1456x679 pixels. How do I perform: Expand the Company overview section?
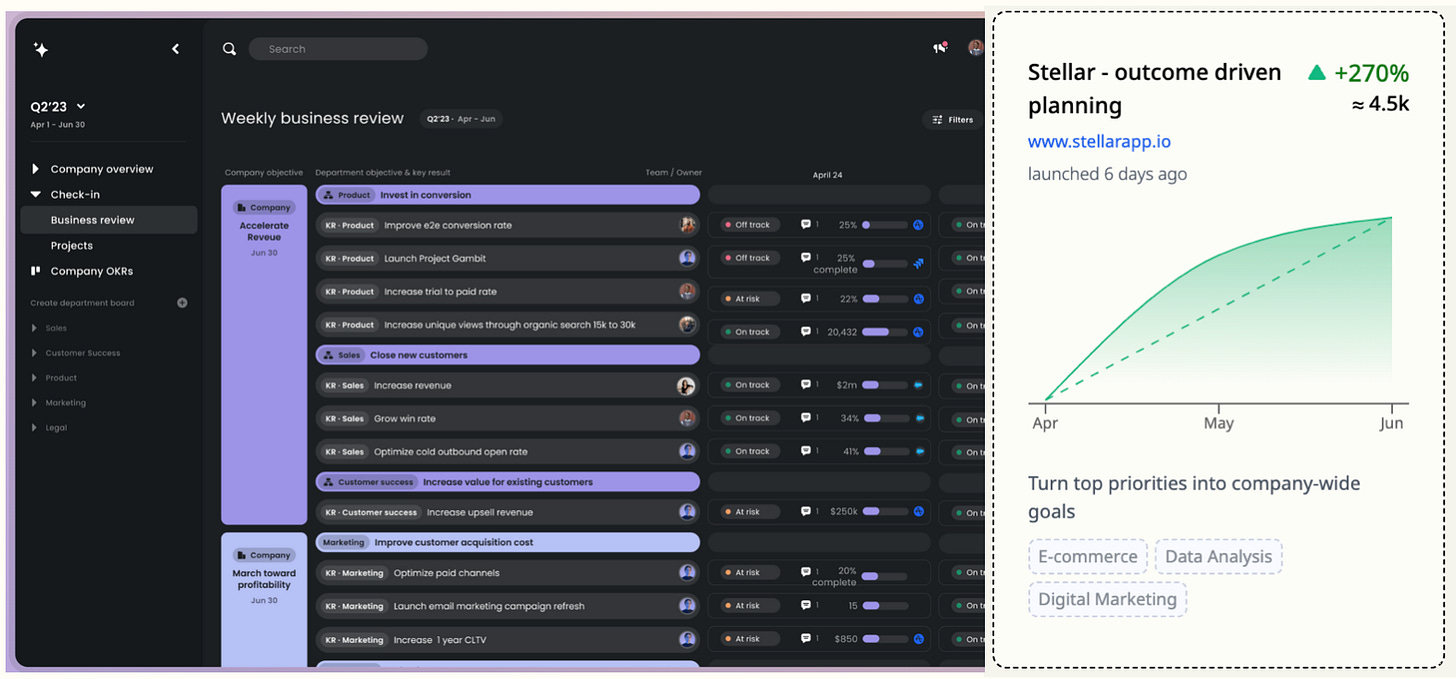pyautogui.click(x=36, y=169)
